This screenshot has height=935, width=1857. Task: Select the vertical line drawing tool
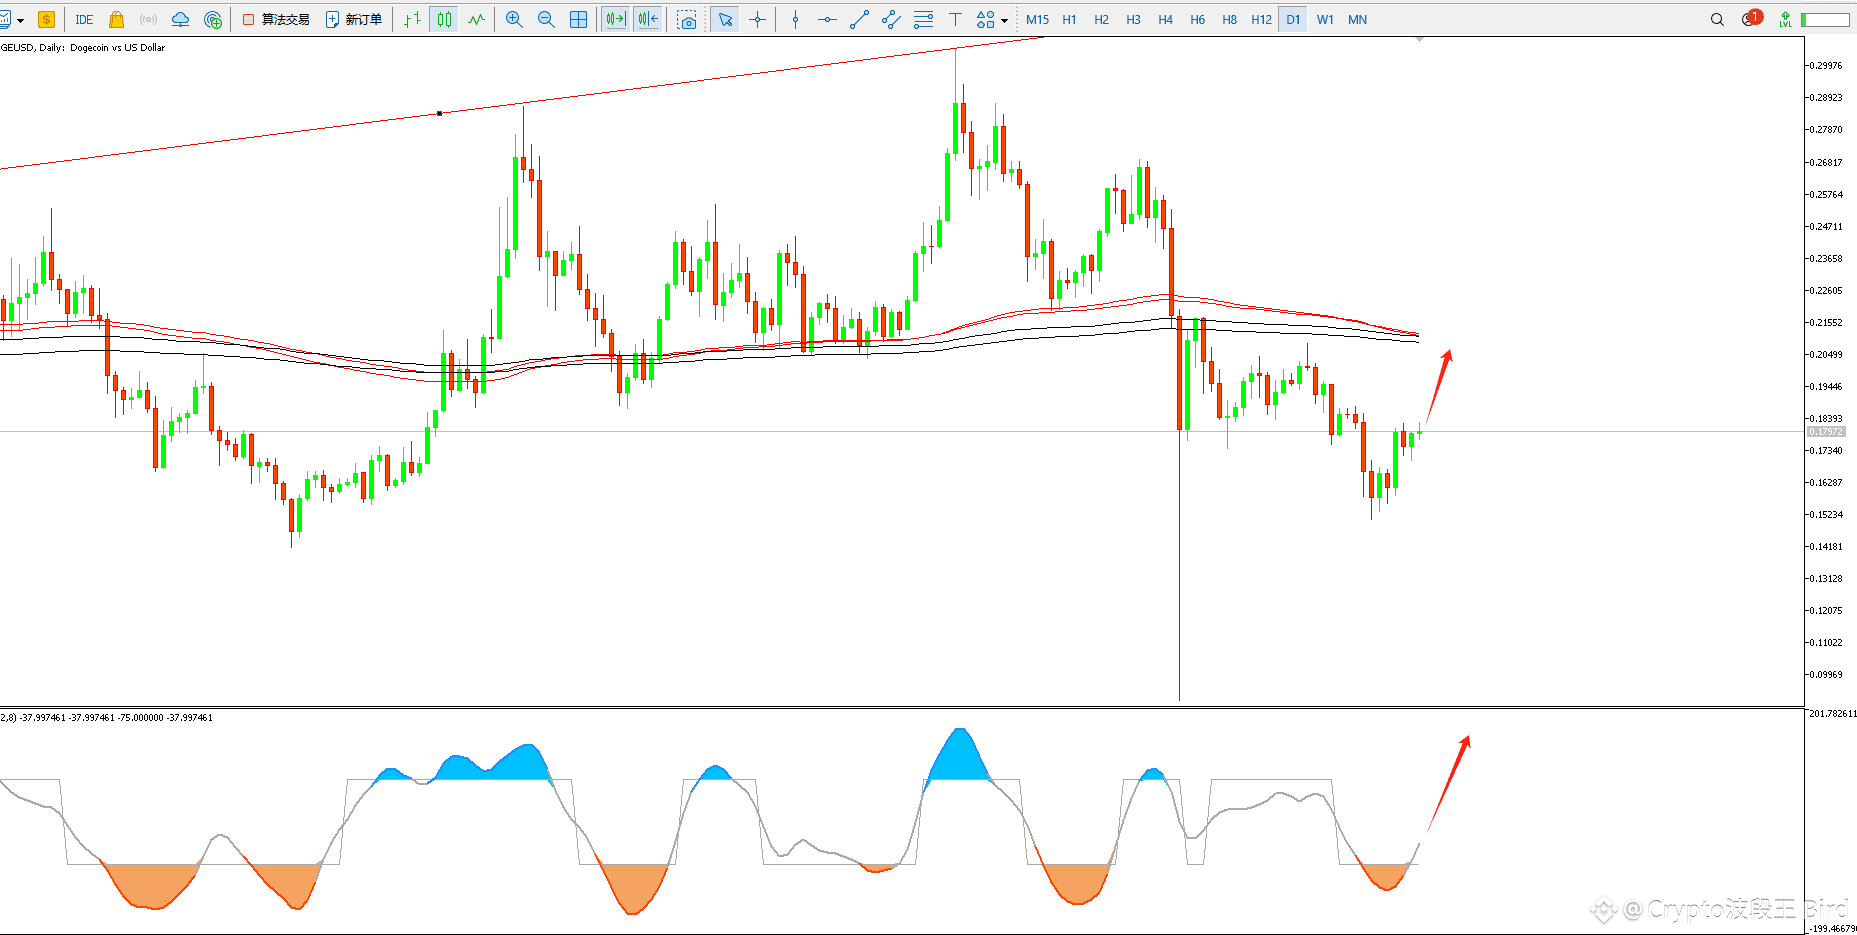click(x=795, y=19)
